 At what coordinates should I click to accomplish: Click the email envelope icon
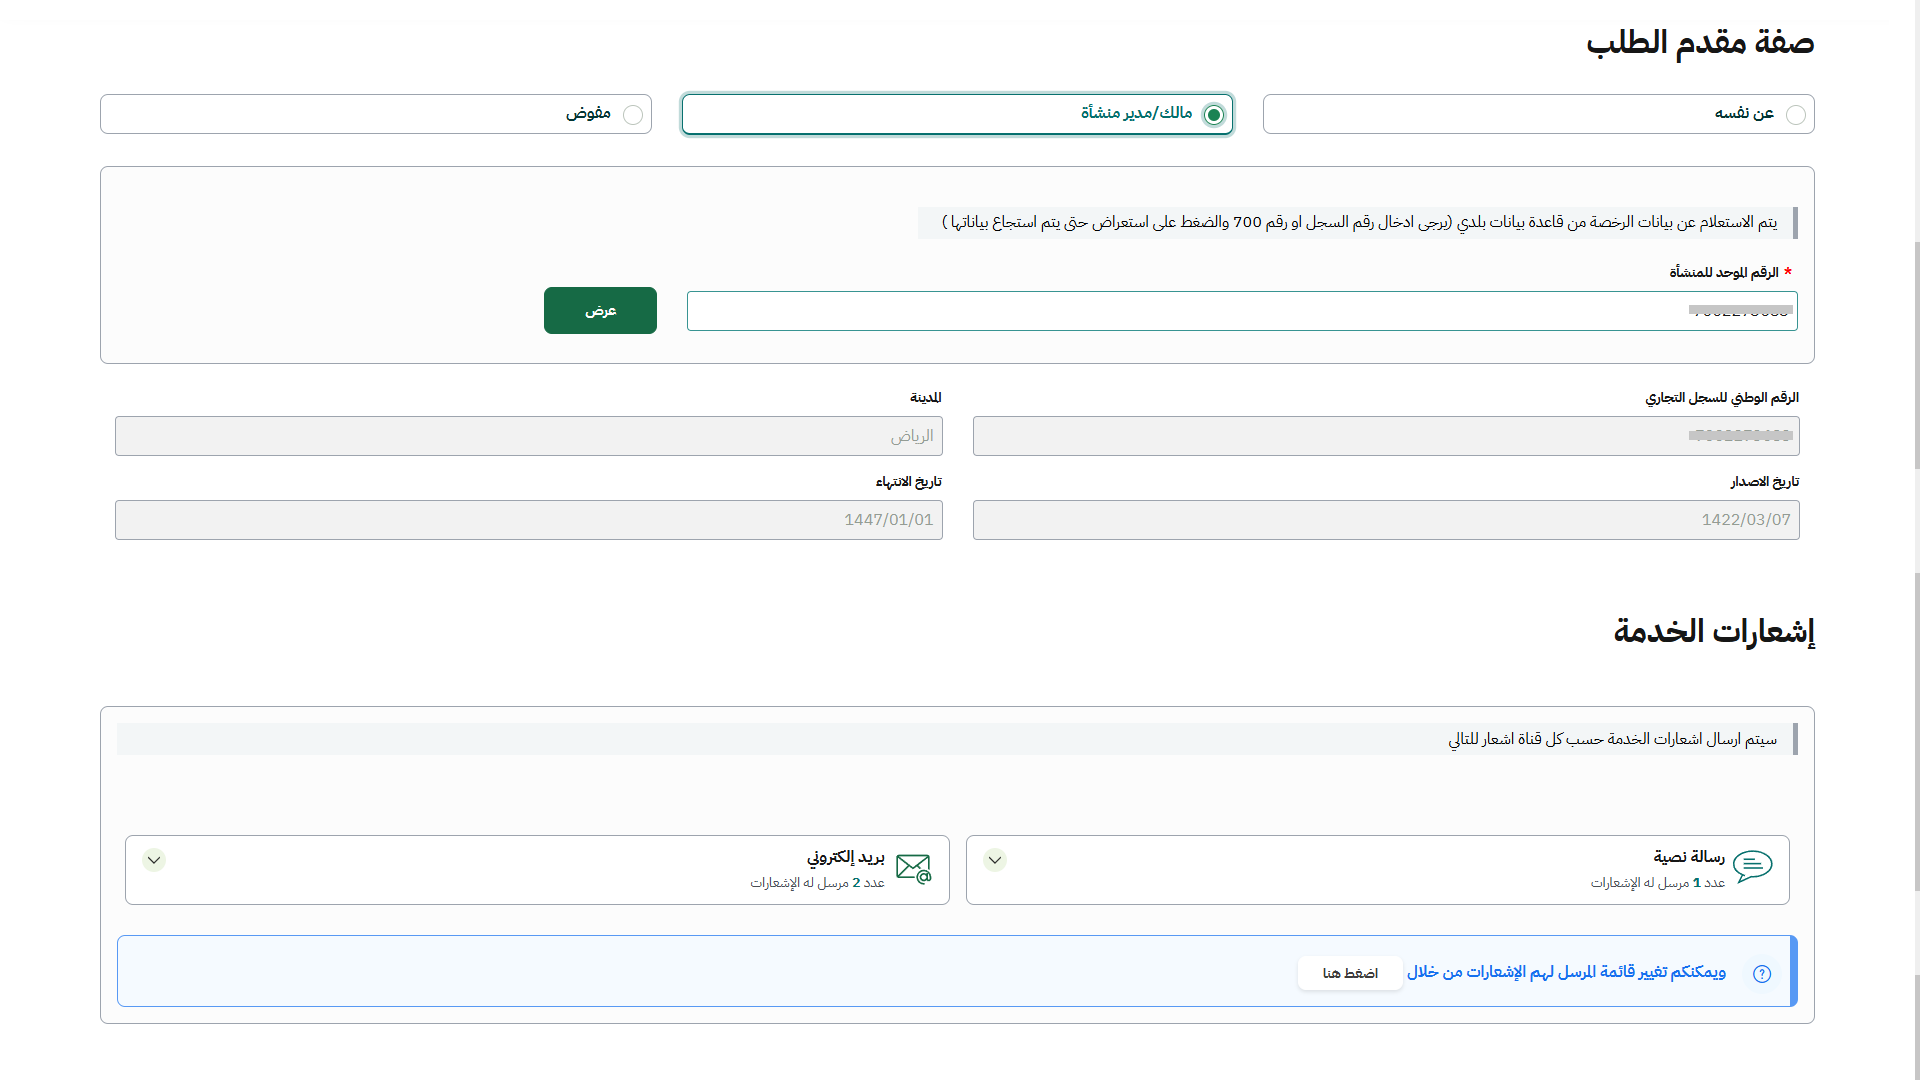coord(913,868)
